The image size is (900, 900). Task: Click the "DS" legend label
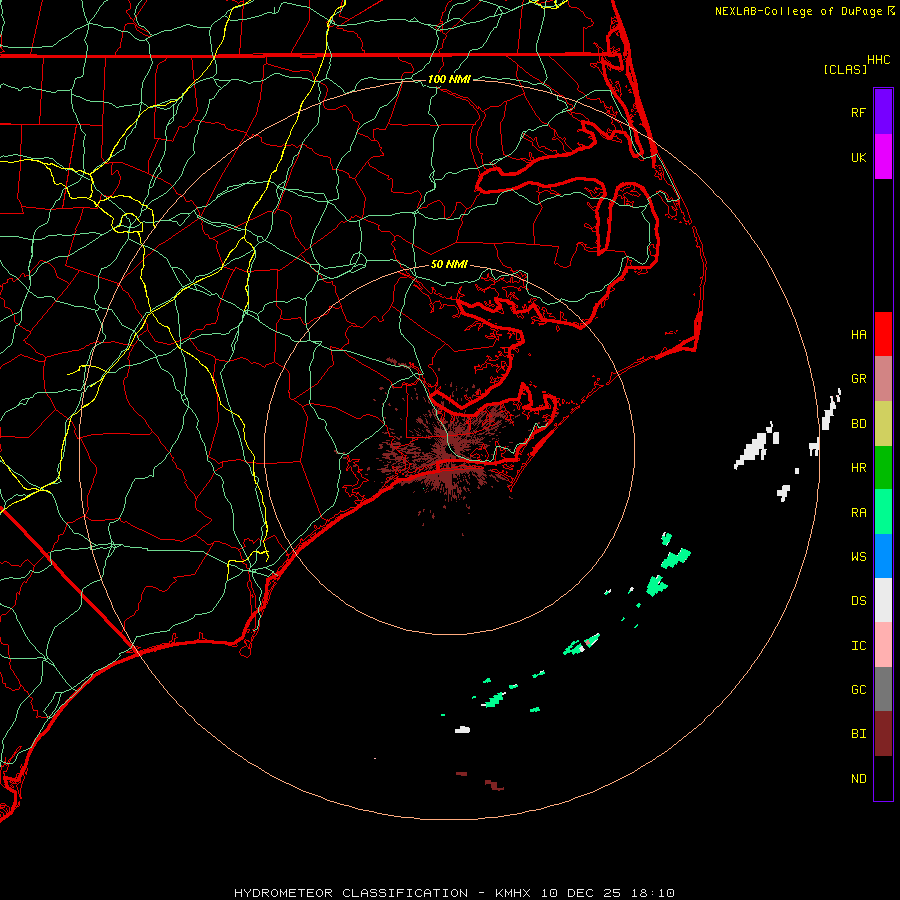click(x=858, y=600)
